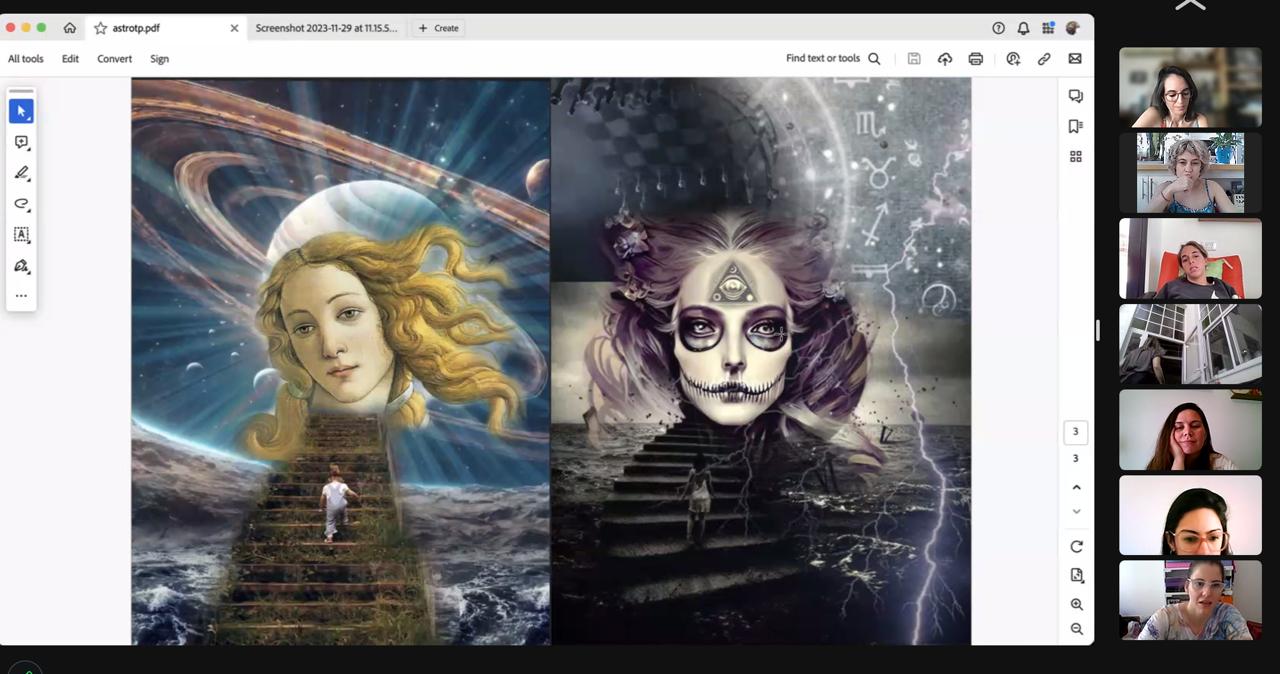Image resolution: width=1280 pixels, height=674 pixels.
Task: Select the video of participant resting on hand
Action: tap(1190, 430)
